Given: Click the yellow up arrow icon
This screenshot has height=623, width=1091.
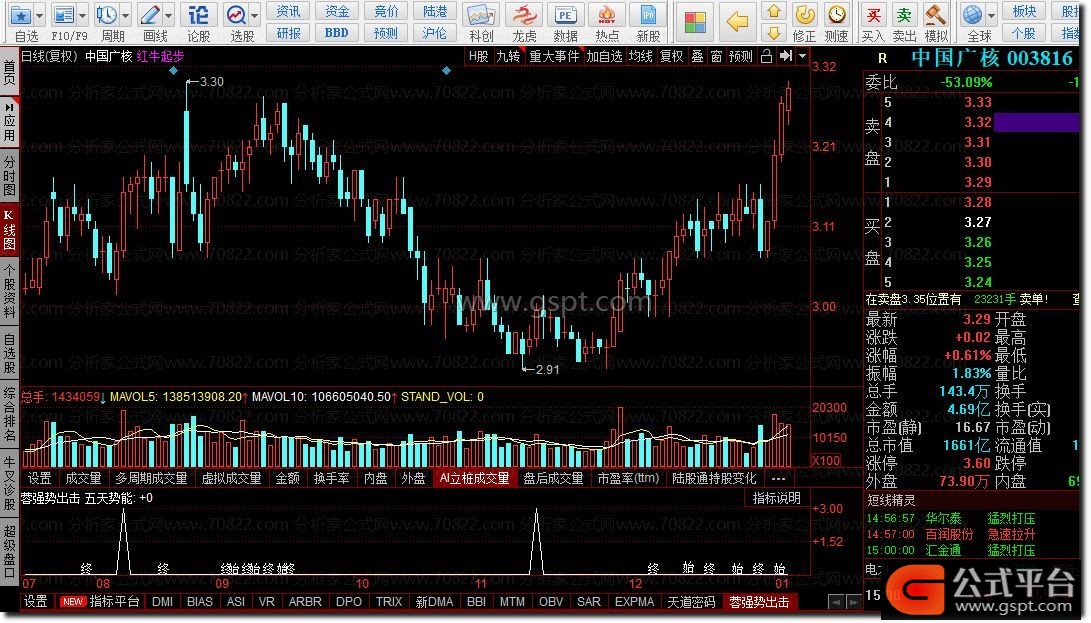Looking at the screenshot, I should (774, 11).
